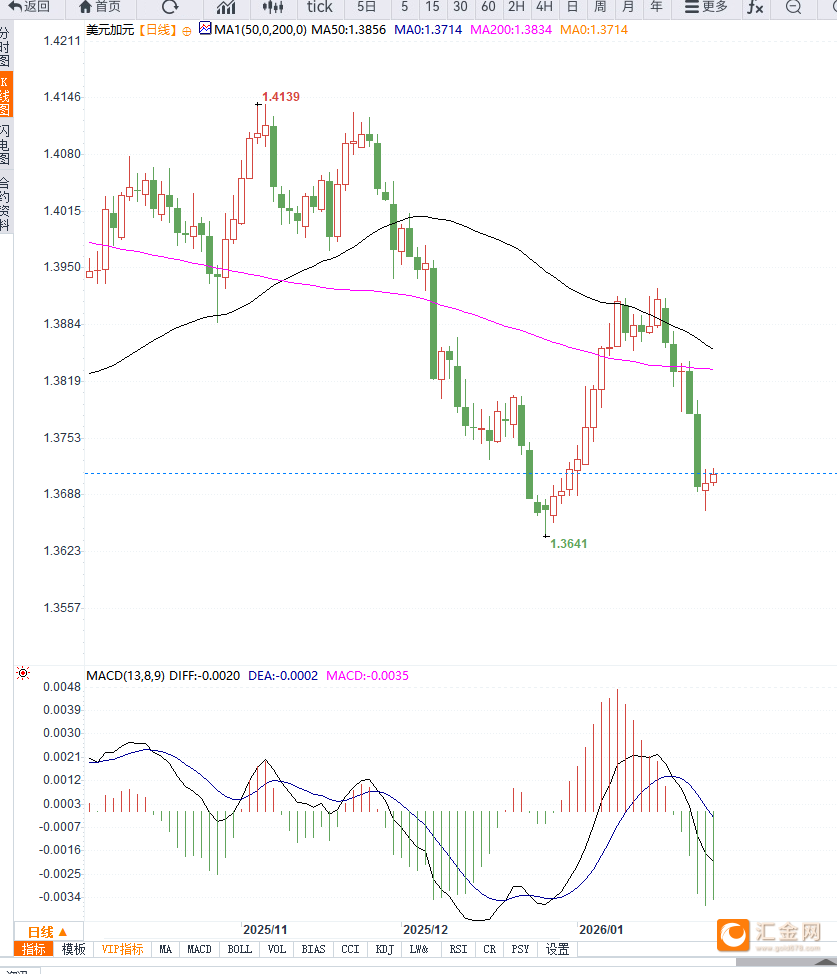Click the scroll-up arrow at bottom right
Screen dimensions: 837x974
point(826,962)
